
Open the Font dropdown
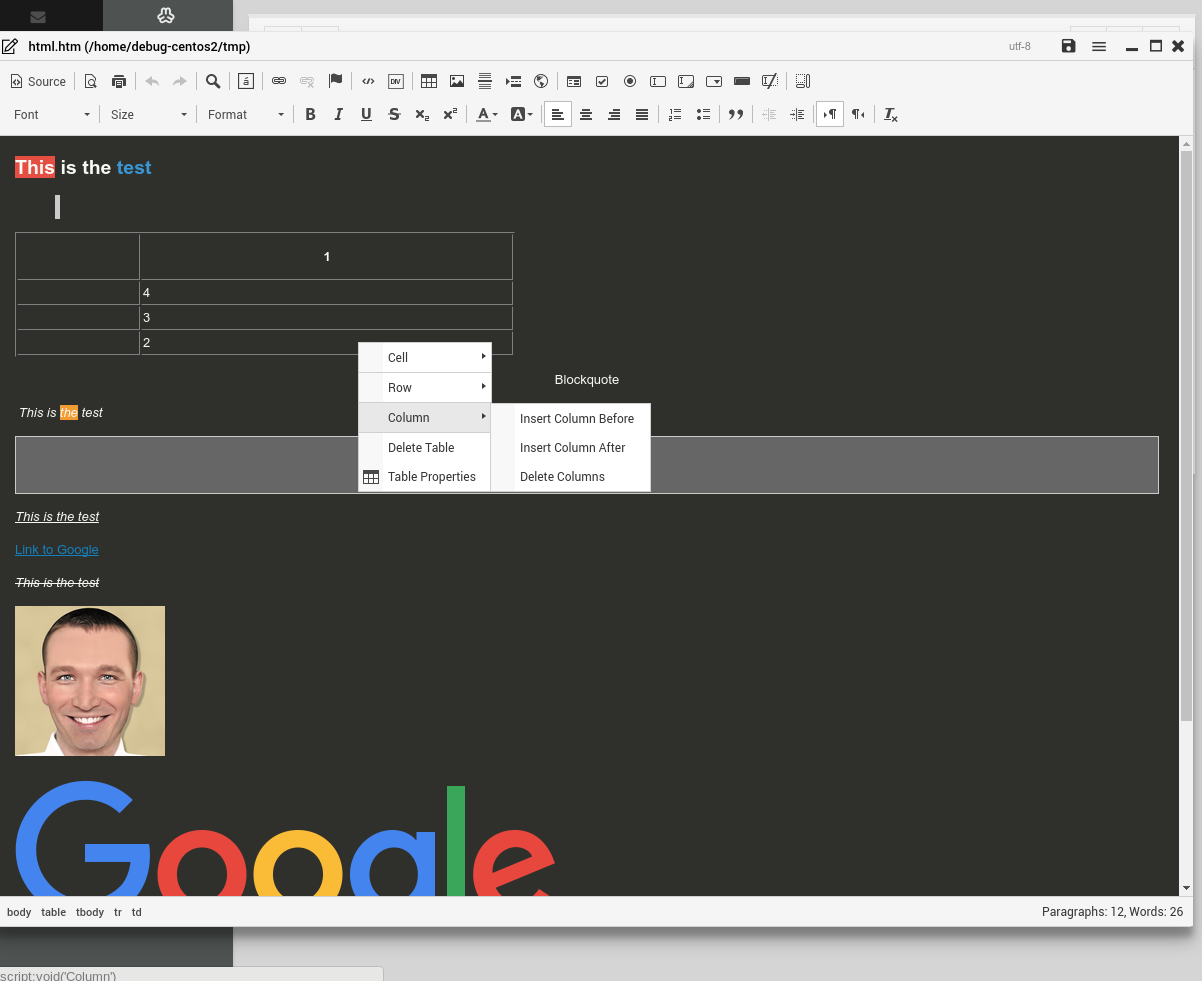50,114
